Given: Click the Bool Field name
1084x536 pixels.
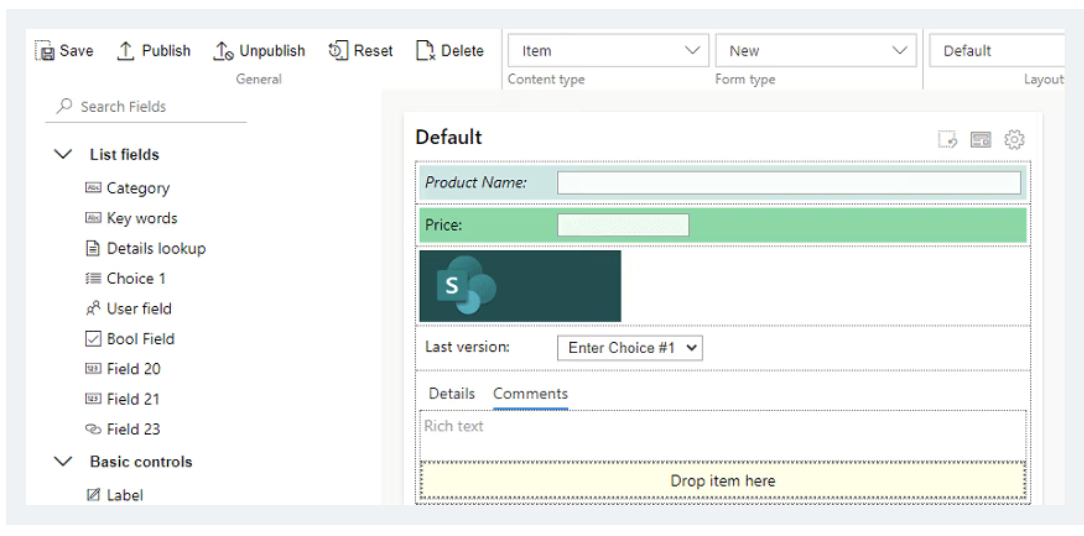Looking at the screenshot, I should [x=140, y=339].
